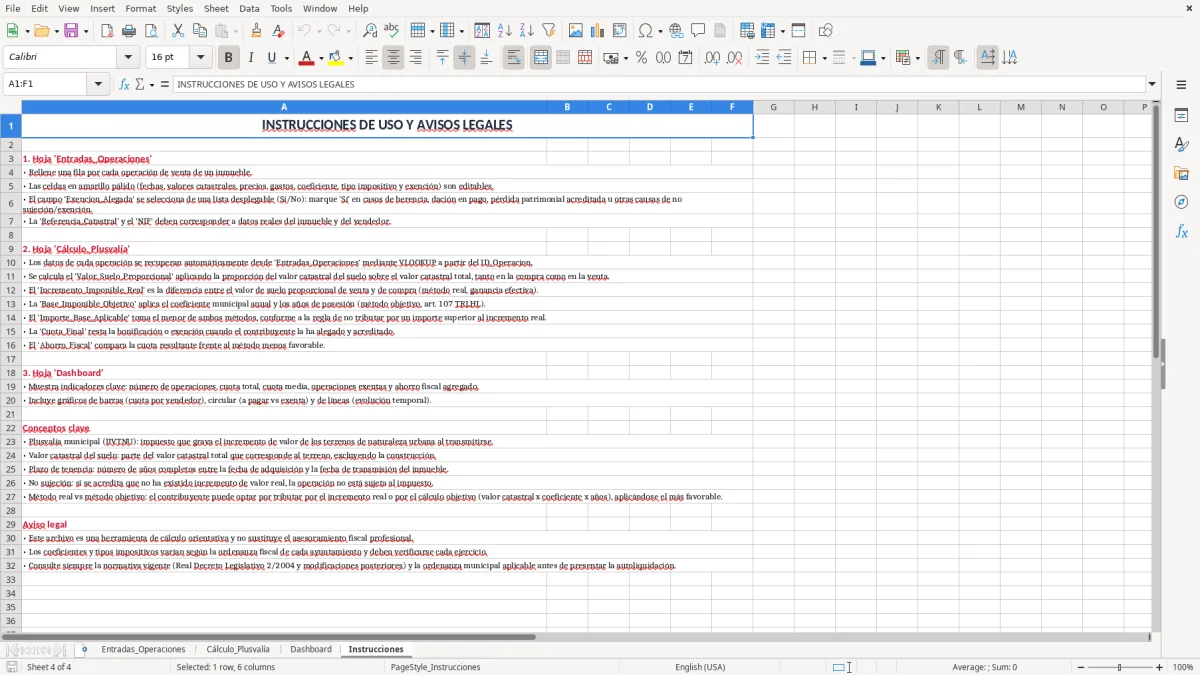Click the Clone Formatting paintbrush icon
The width and height of the screenshot is (1200, 675).
pos(256,31)
